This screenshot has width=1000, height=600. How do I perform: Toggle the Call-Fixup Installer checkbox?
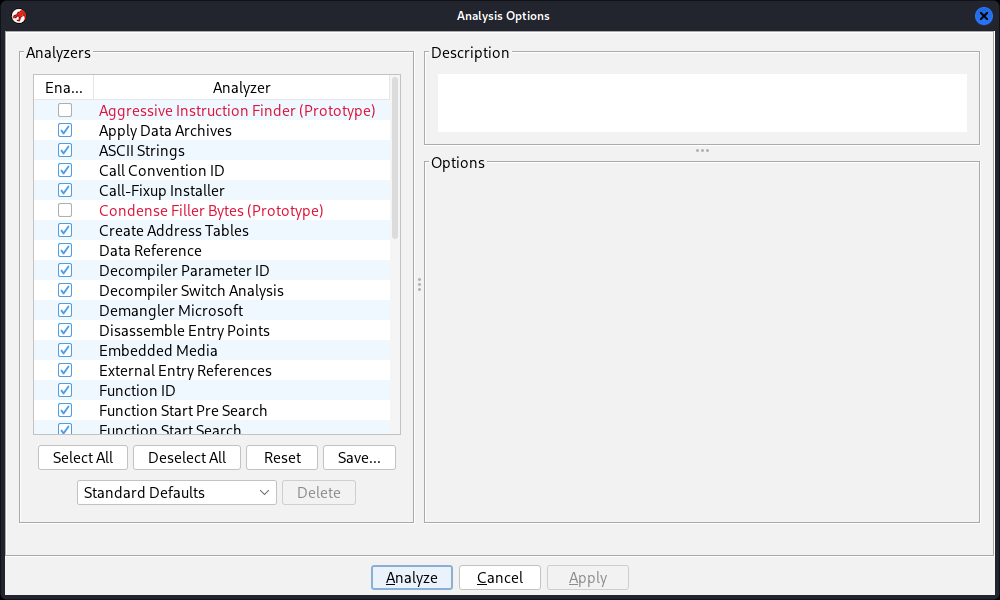65,190
